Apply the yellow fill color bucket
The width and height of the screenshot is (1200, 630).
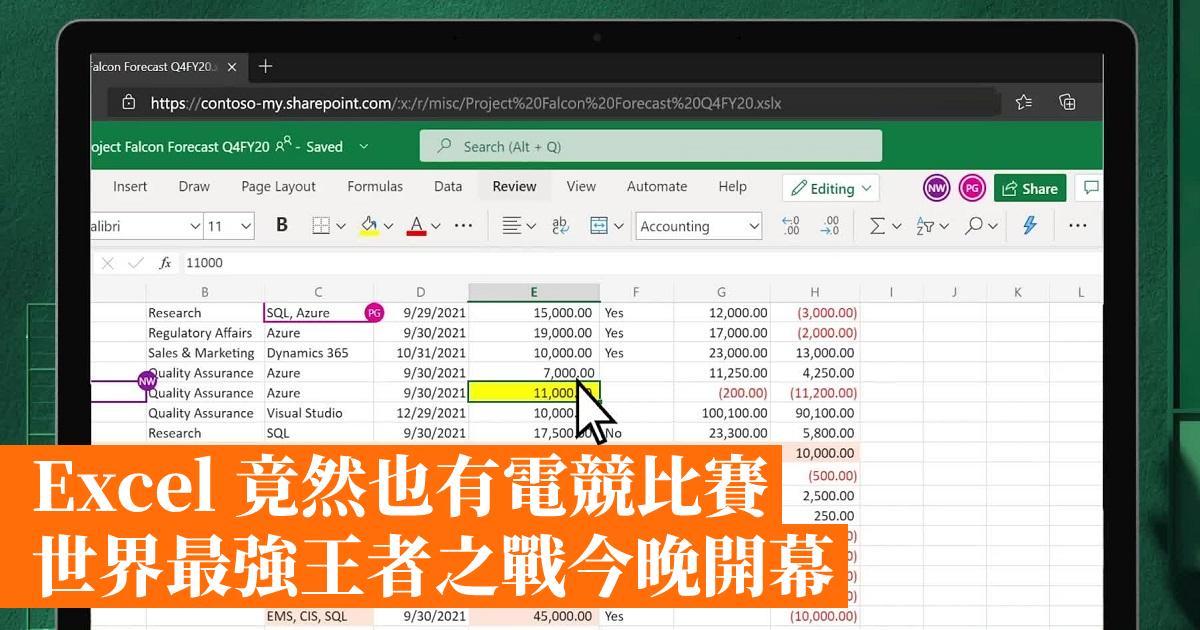pyautogui.click(x=369, y=226)
